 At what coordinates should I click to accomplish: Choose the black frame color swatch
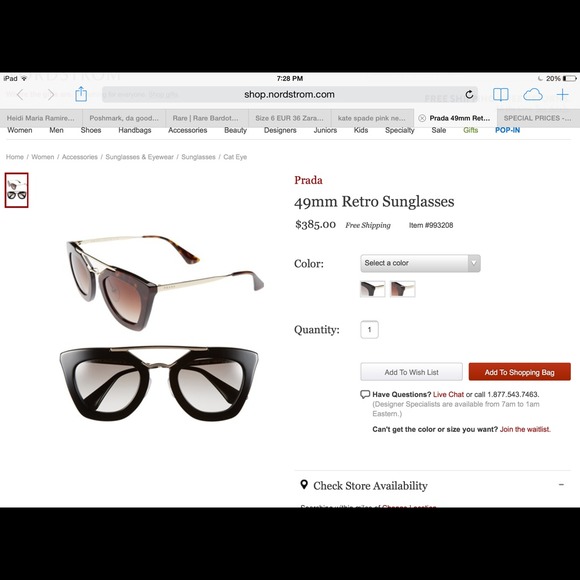click(372, 289)
